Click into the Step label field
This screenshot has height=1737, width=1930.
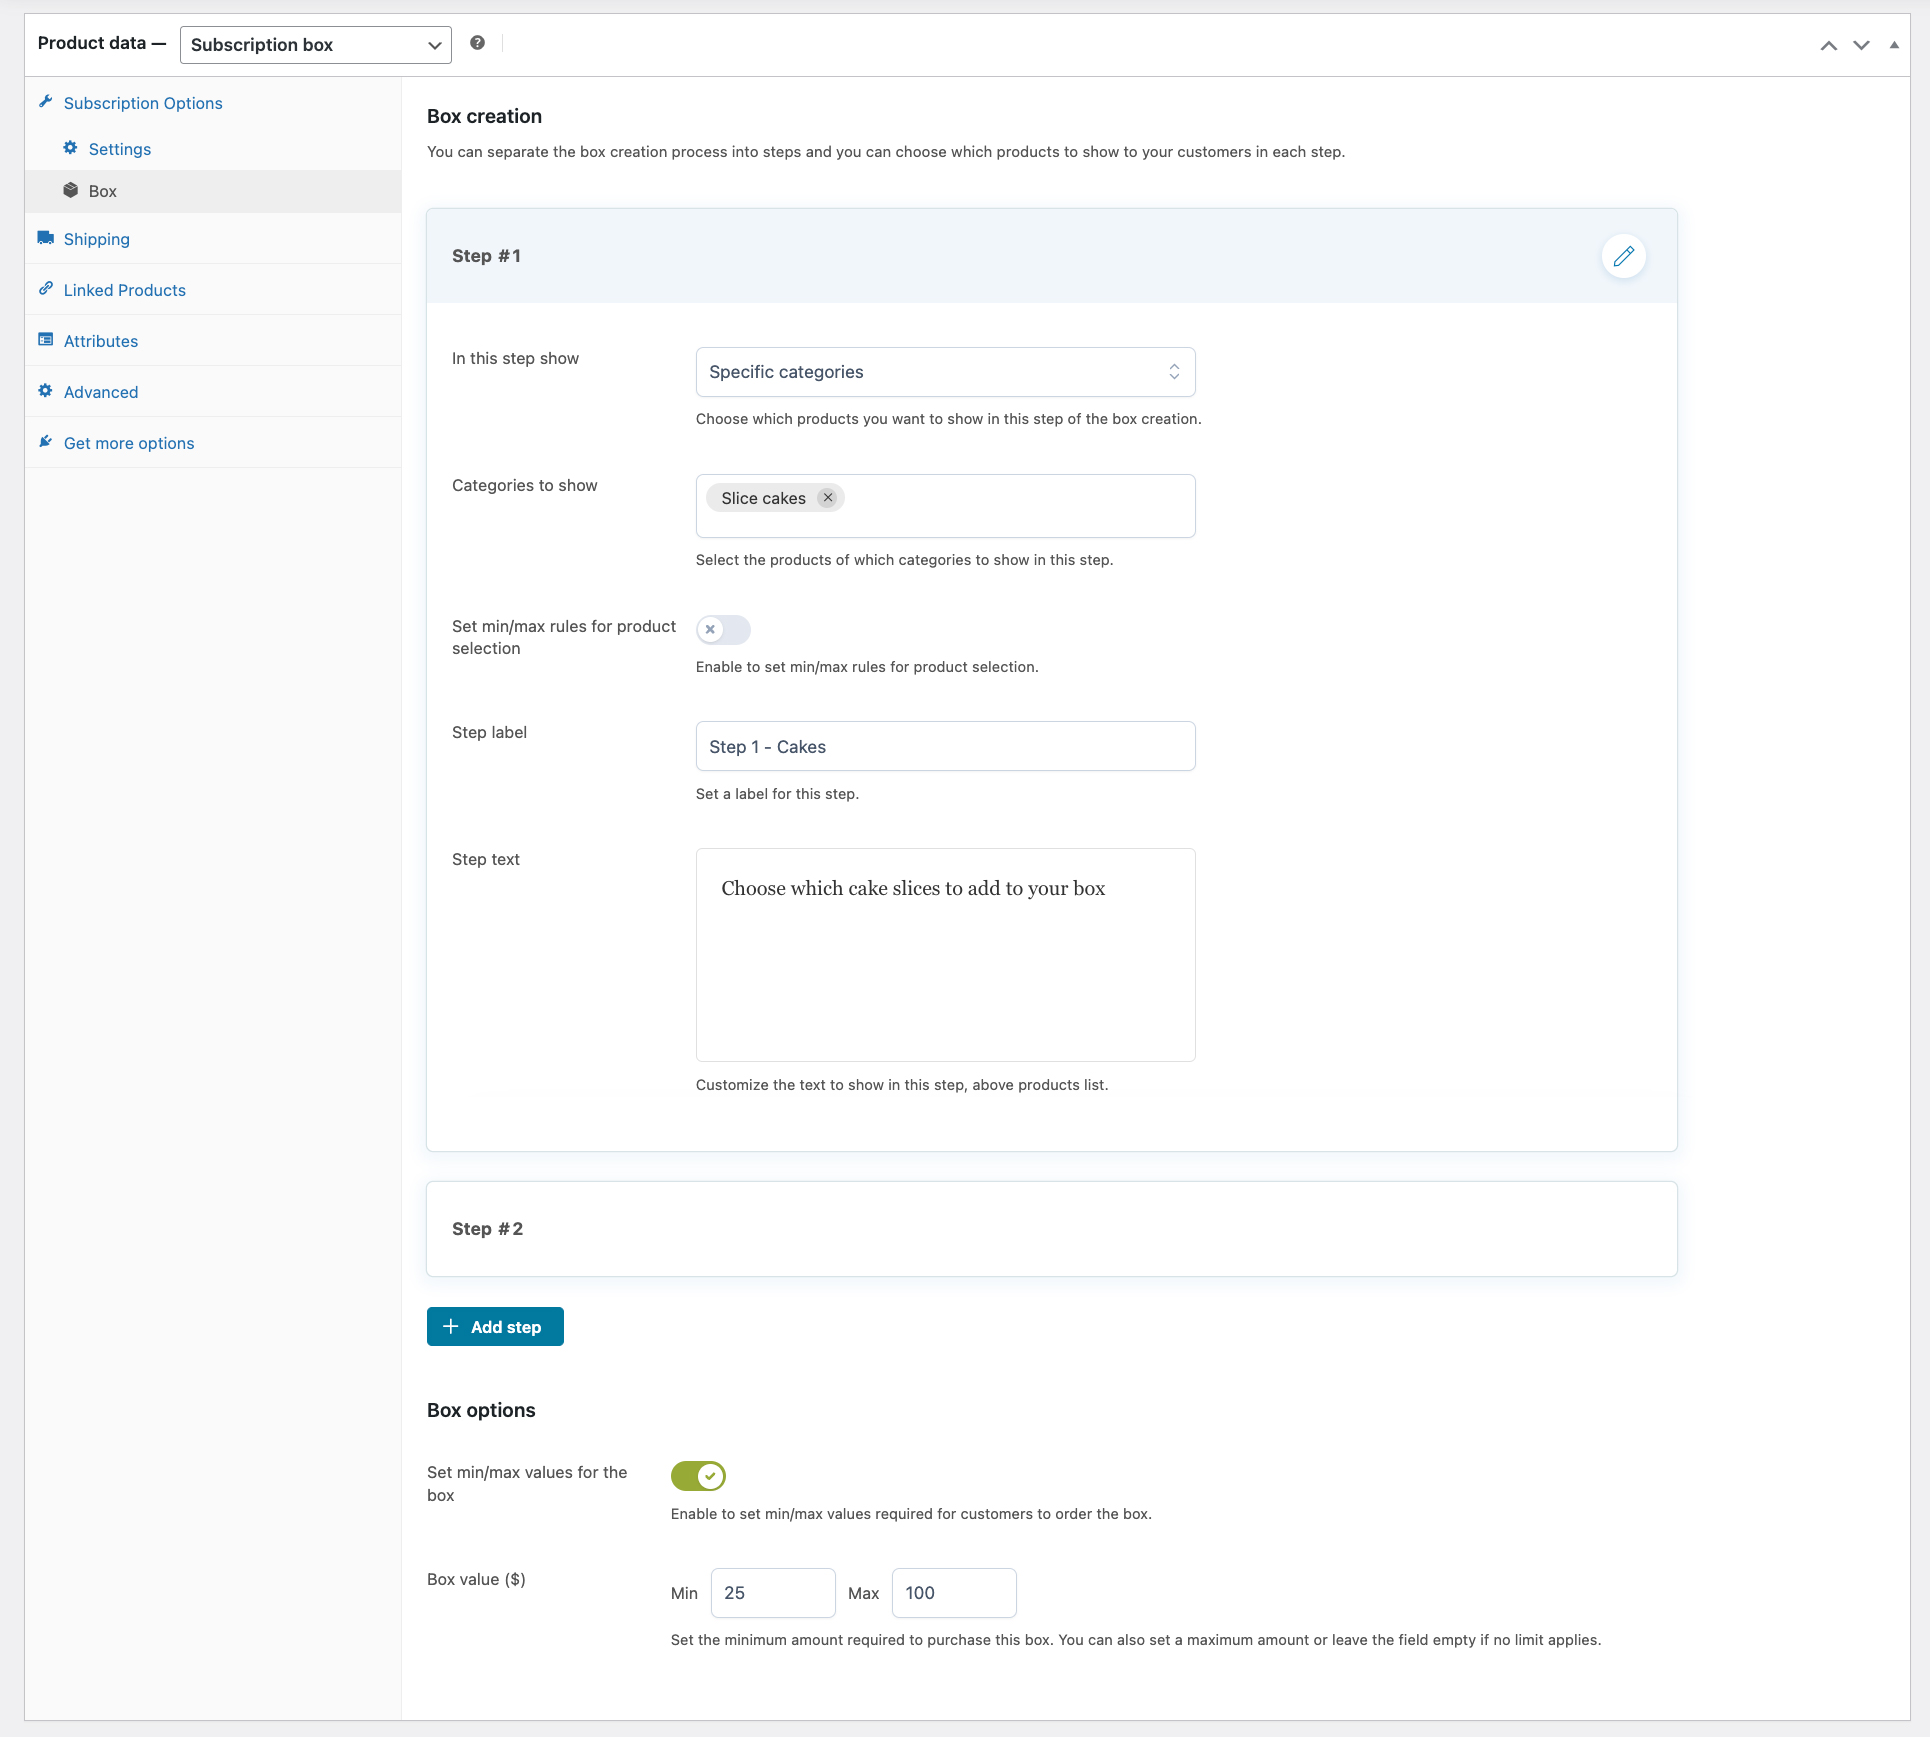coord(944,746)
